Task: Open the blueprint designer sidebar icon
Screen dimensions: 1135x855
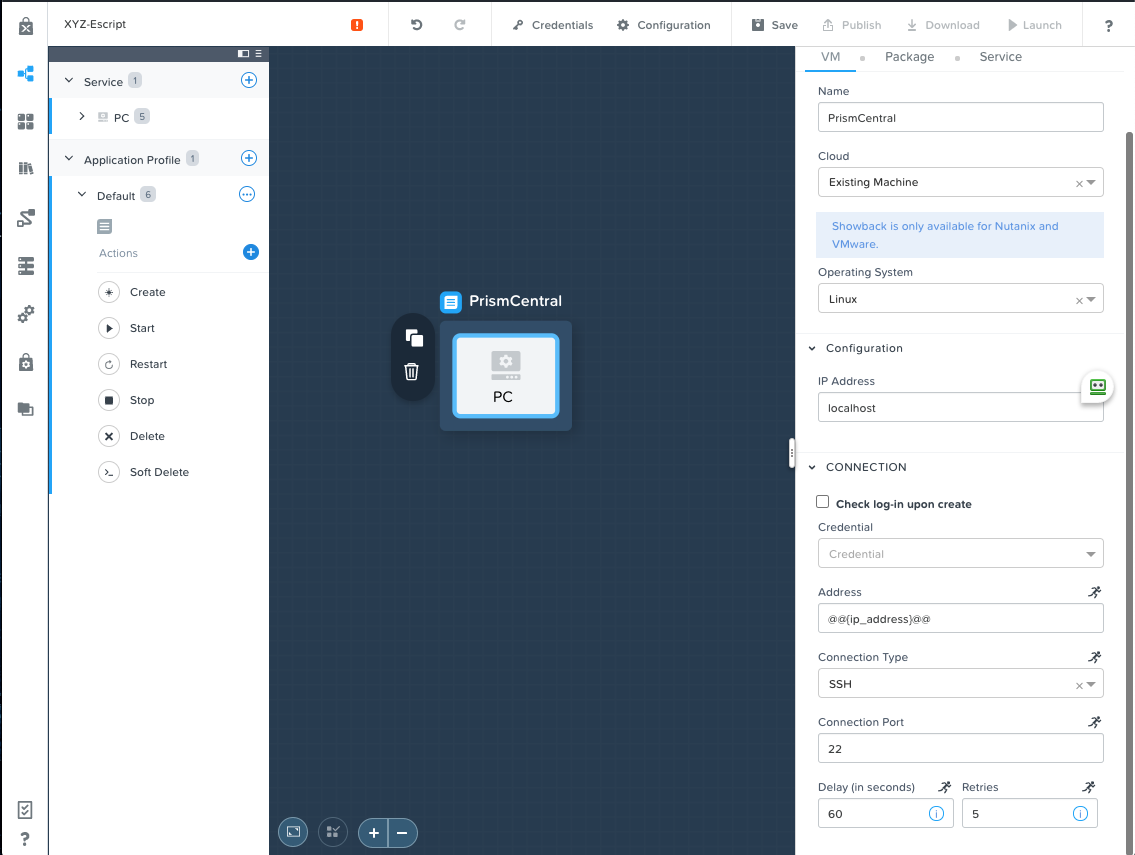Action: click(25, 73)
